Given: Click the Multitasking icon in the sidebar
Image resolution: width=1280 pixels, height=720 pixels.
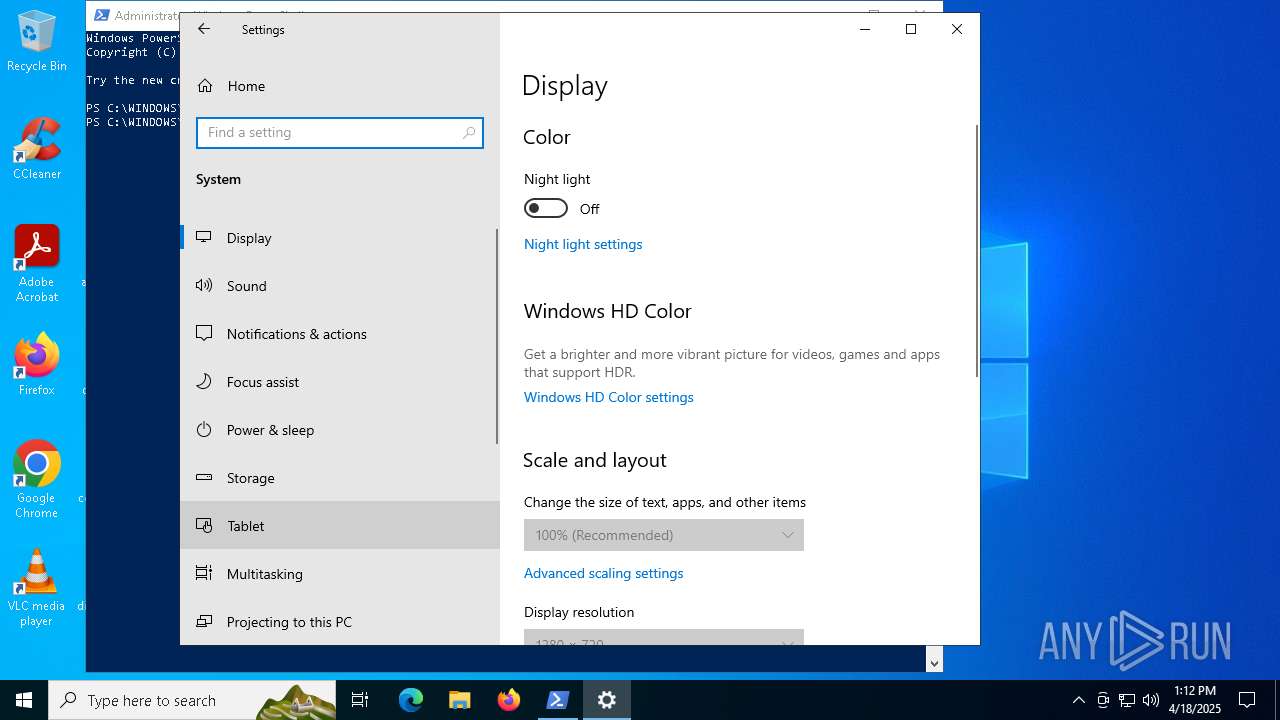Looking at the screenshot, I should coord(204,573).
